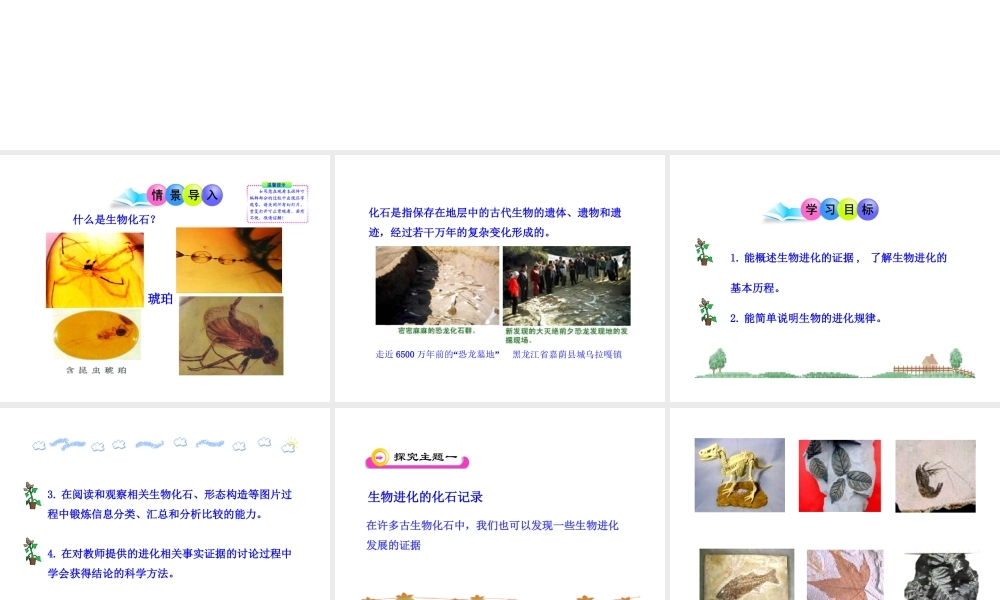Select the text 什么是生物化石?
Viewport: 1000px width, 600px height.
pos(114,219)
